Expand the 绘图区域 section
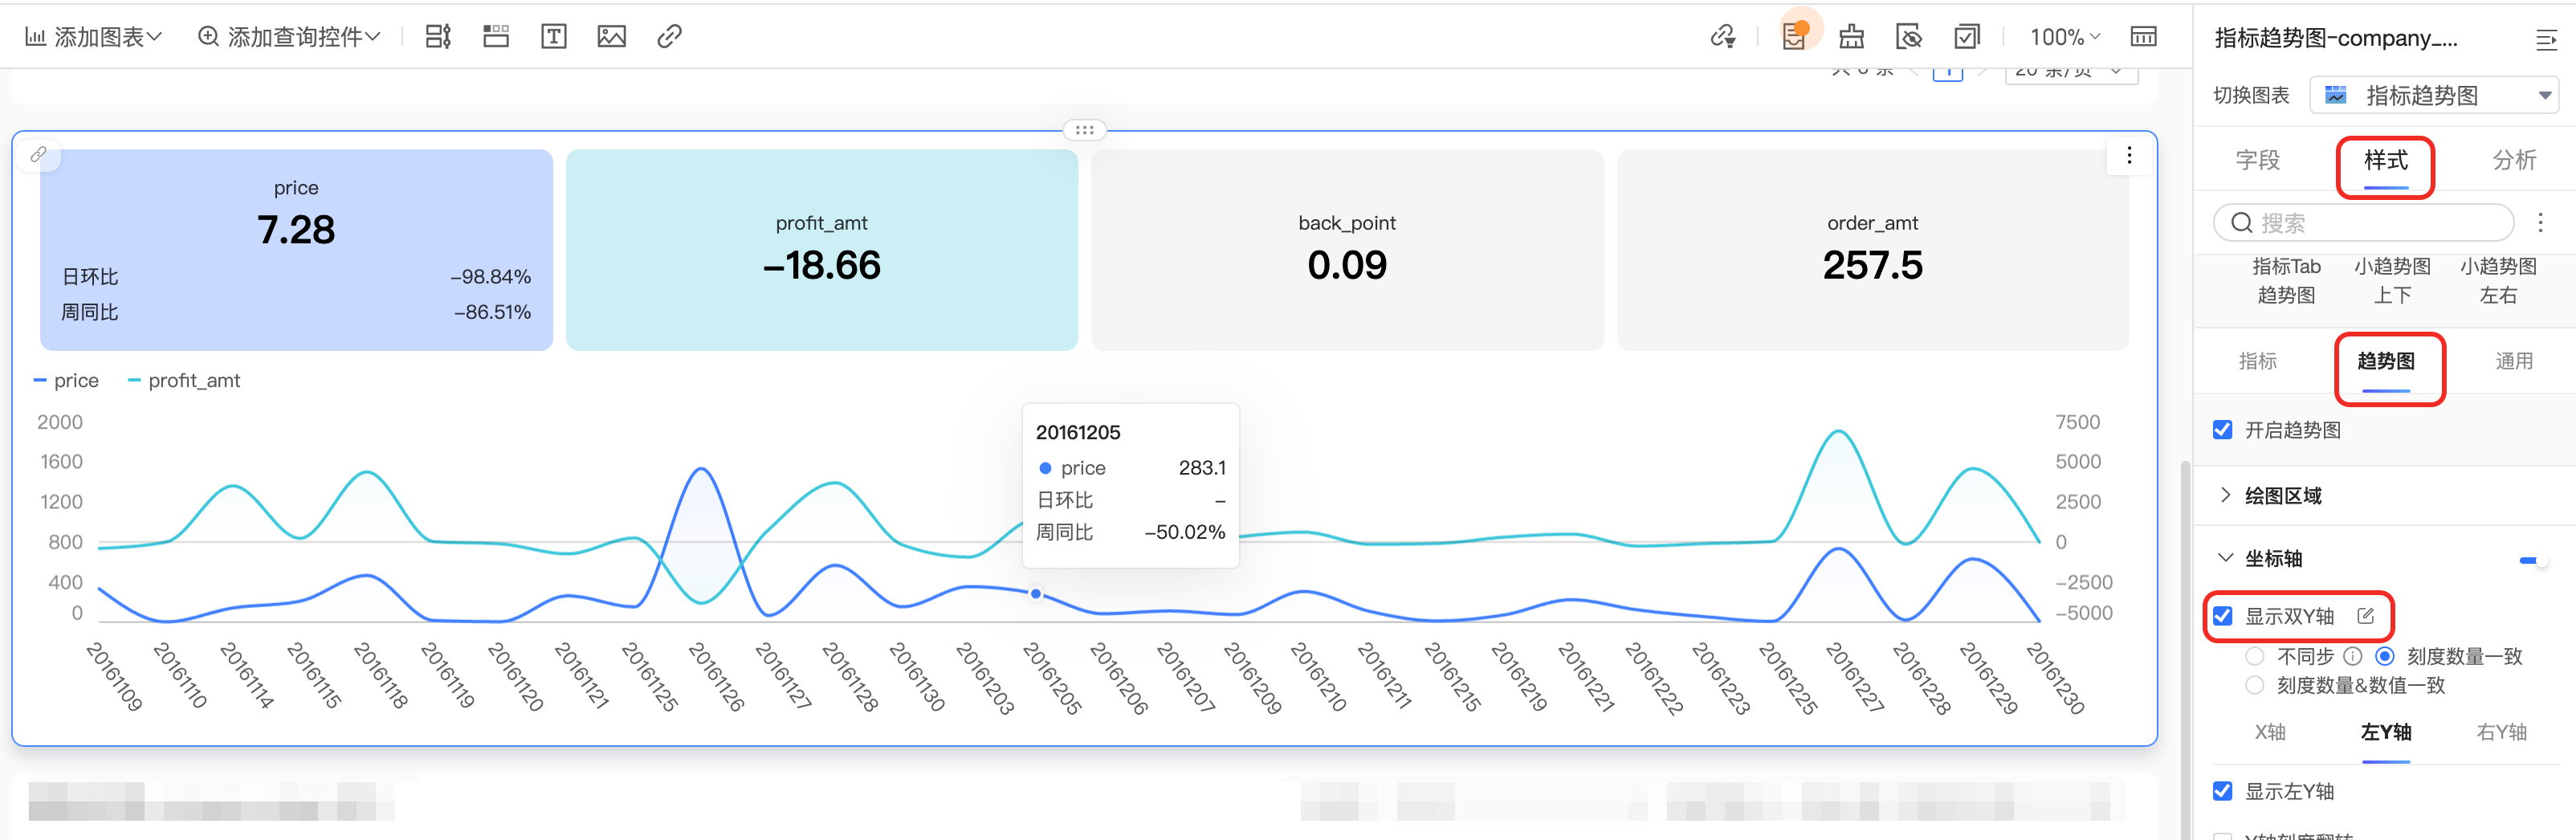This screenshot has width=2576, height=840. coord(2226,495)
